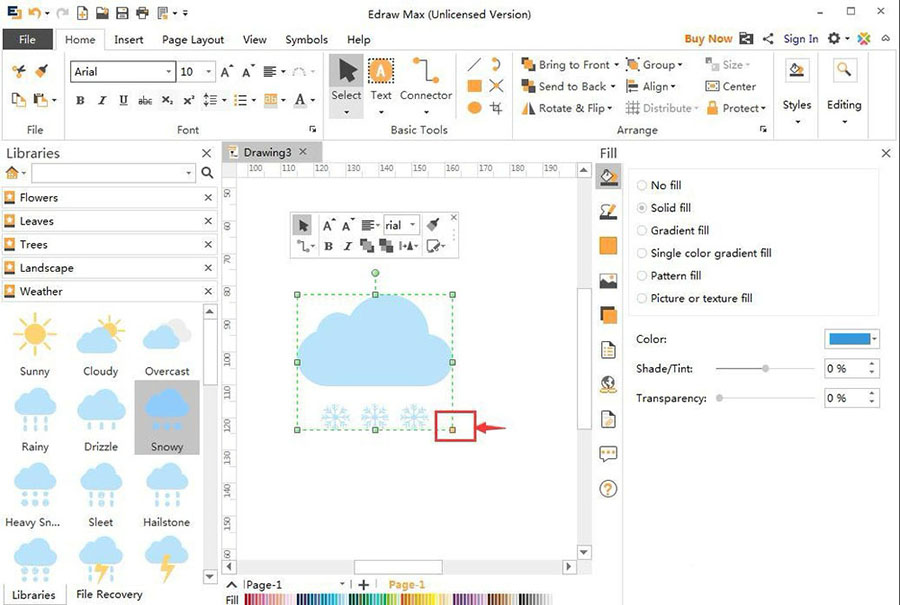Enable Pattern fill option
The height and width of the screenshot is (605, 900).
(x=642, y=275)
